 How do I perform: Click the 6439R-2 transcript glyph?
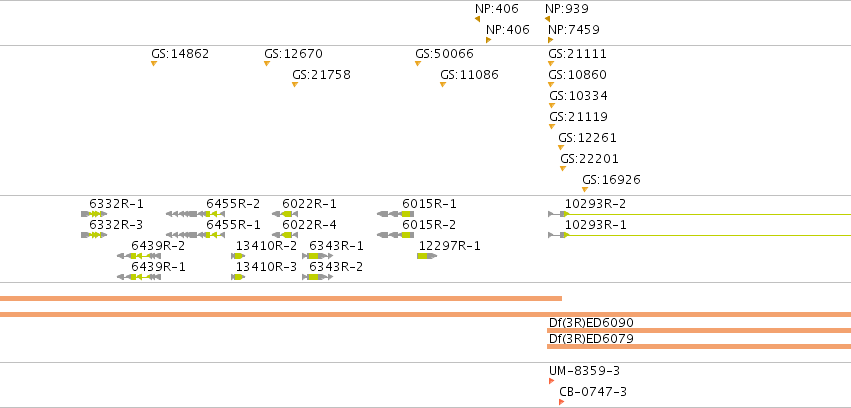click(x=139, y=256)
